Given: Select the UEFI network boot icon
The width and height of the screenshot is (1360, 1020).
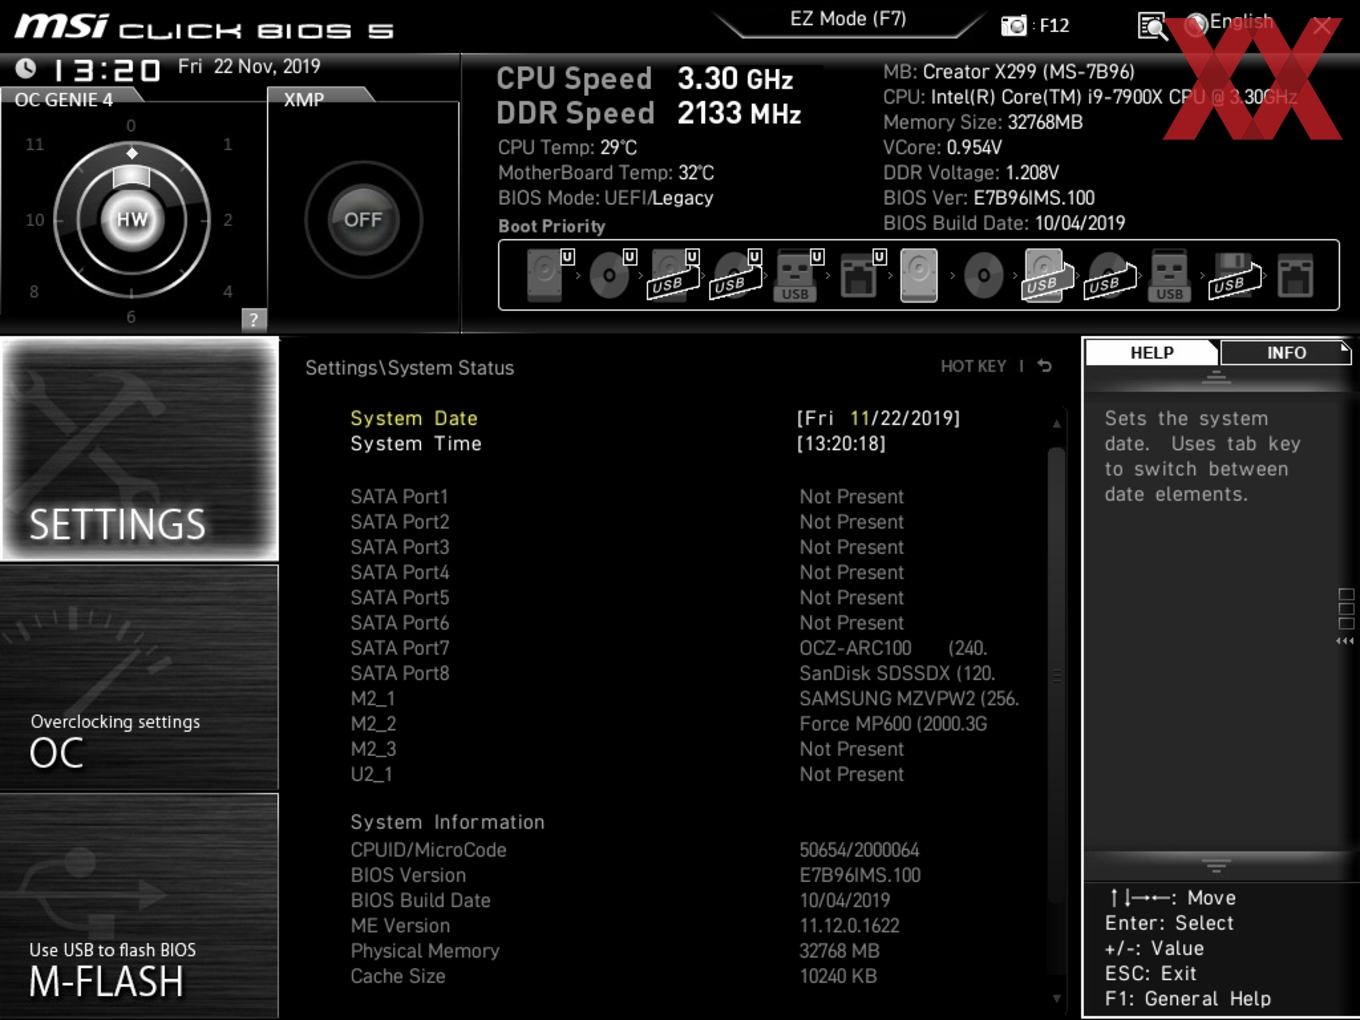Looking at the screenshot, I should pyautogui.click(x=861, y=275).
